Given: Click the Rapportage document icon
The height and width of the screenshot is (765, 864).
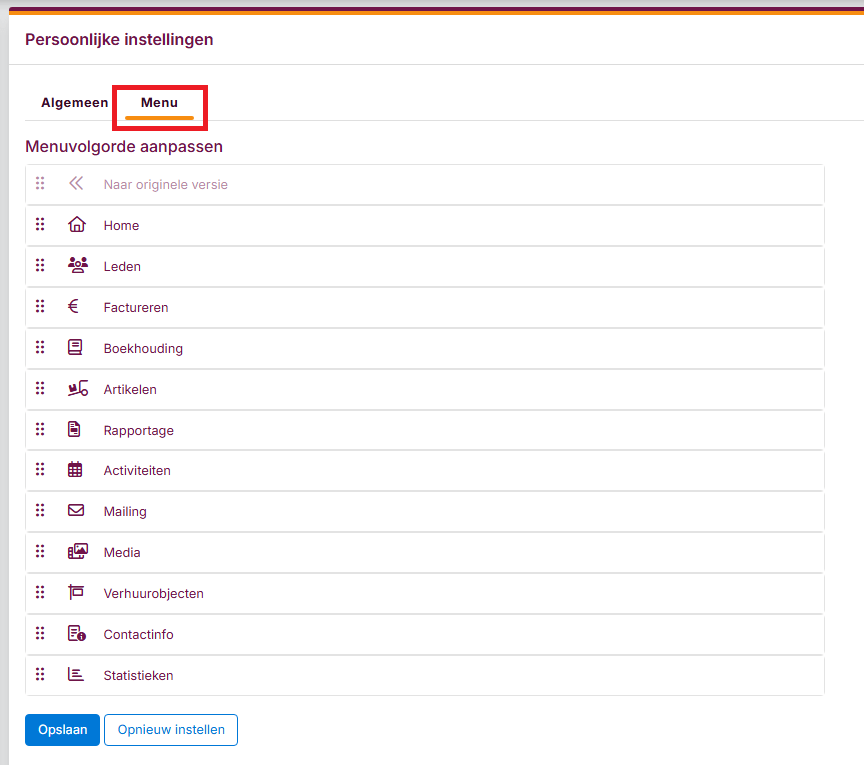Looking at the screenshot, I should (x=75, y=430).
